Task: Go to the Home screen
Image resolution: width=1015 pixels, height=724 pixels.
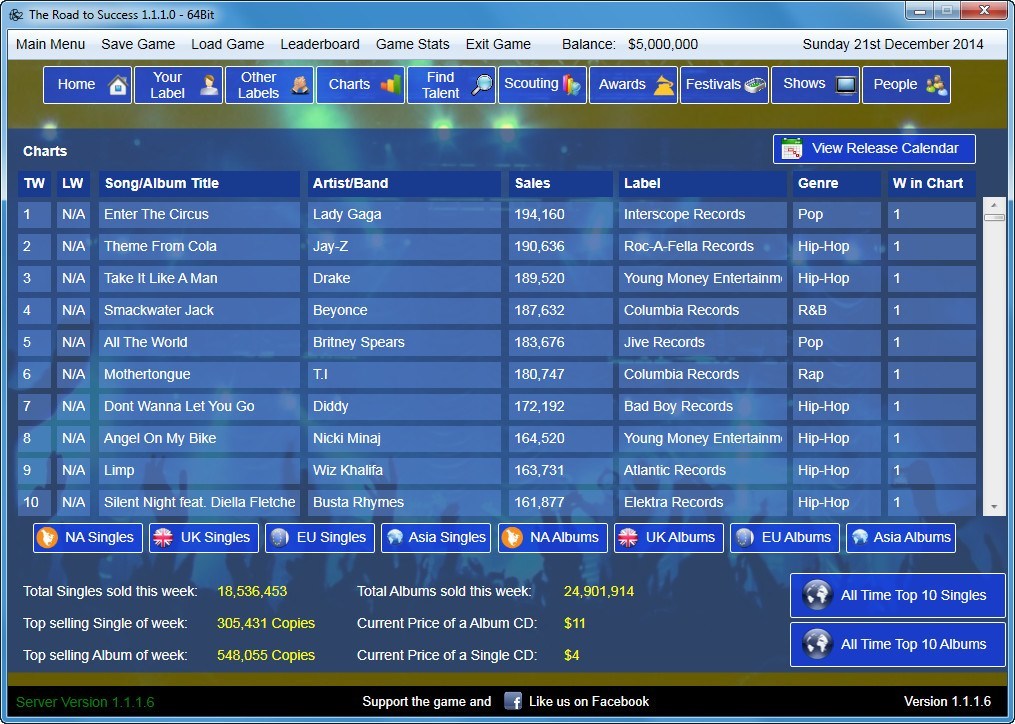Action: click(x=87, y=85)
